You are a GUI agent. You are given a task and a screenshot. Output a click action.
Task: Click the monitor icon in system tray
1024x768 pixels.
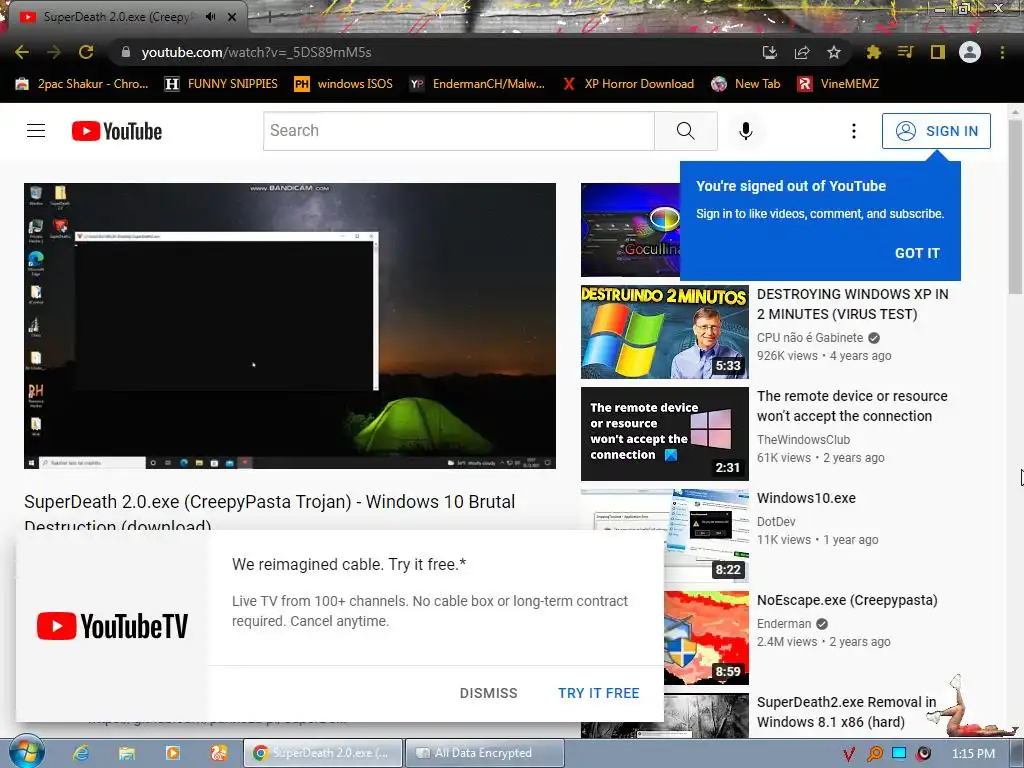point(899,753)
